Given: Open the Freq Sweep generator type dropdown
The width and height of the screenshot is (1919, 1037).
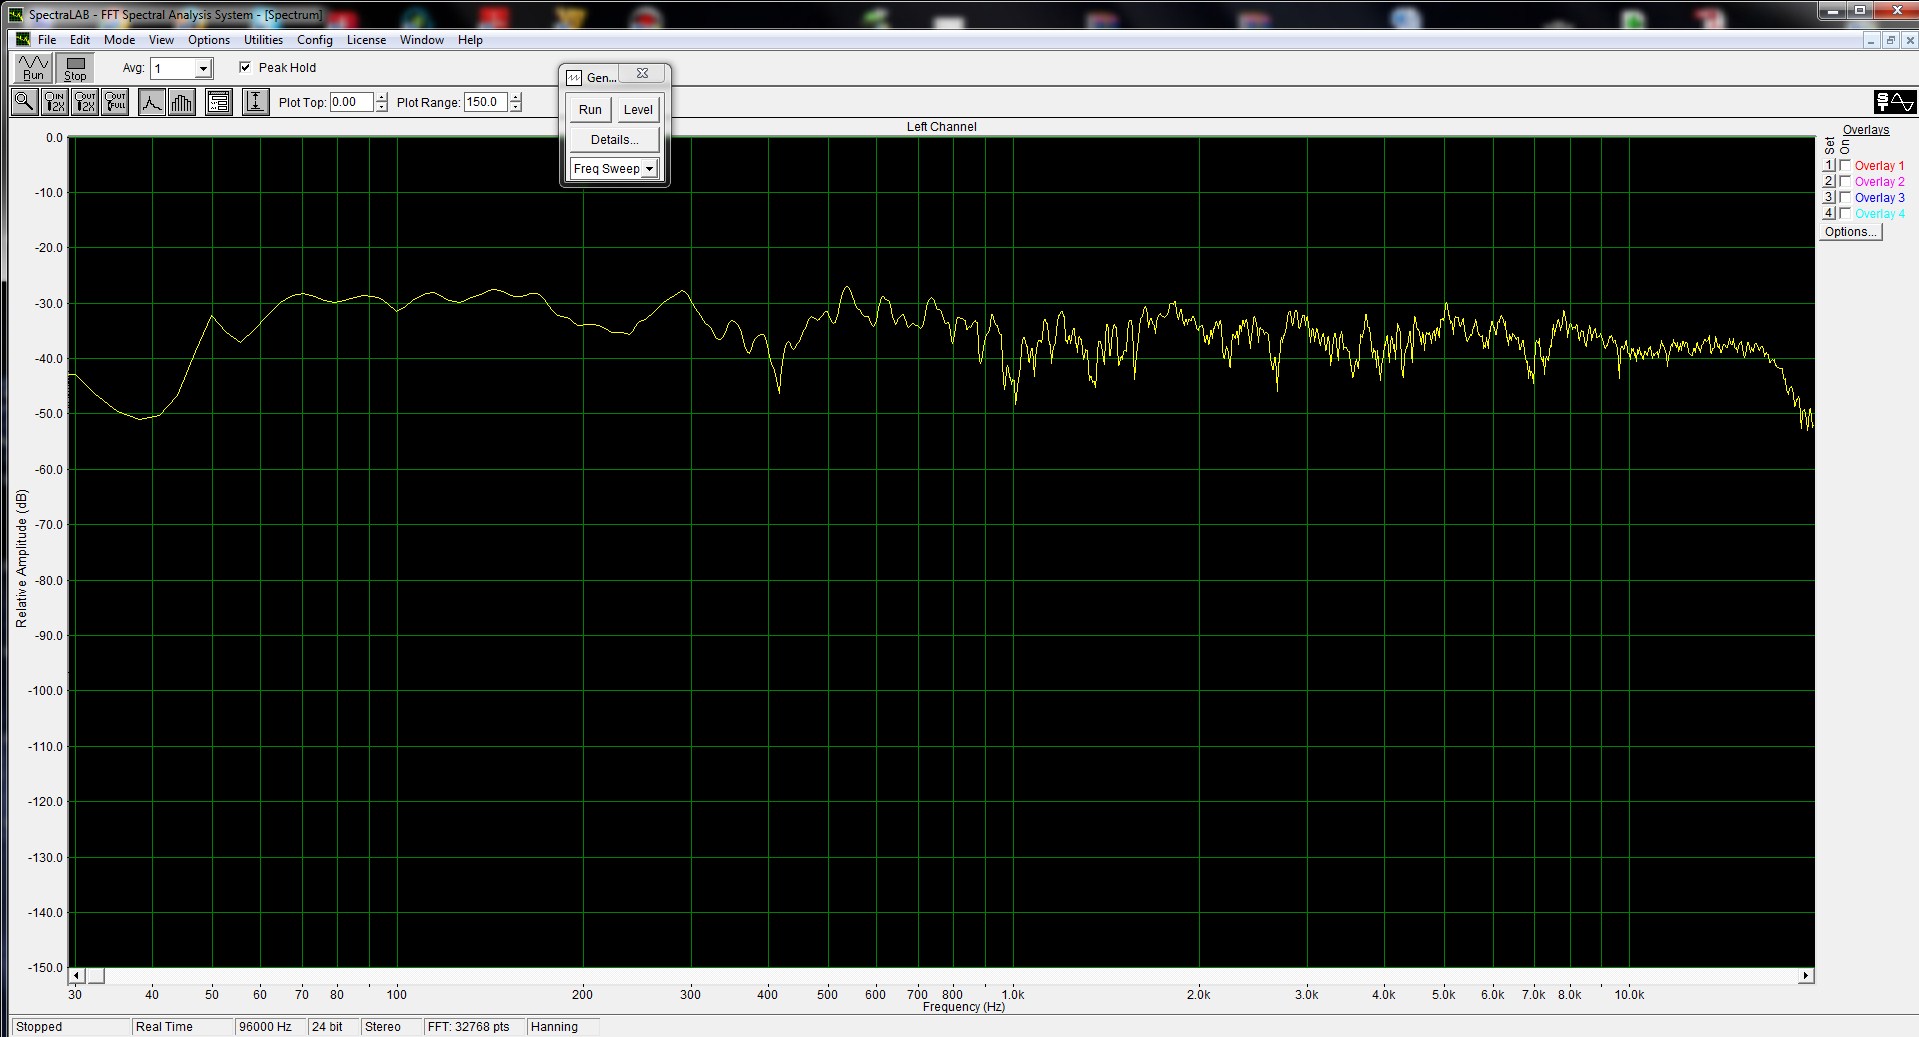Looking at the screenshot, I should coord(649,169).
